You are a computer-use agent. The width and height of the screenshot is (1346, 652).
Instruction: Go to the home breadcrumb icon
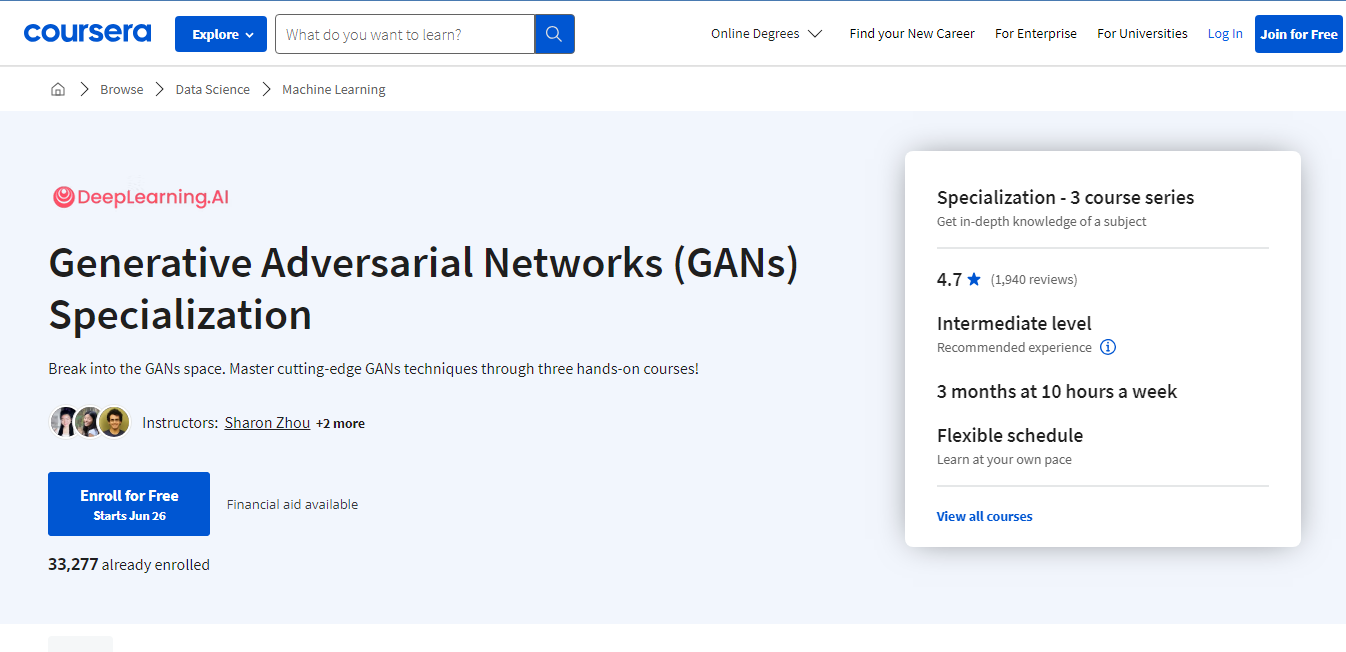(58, 89)
